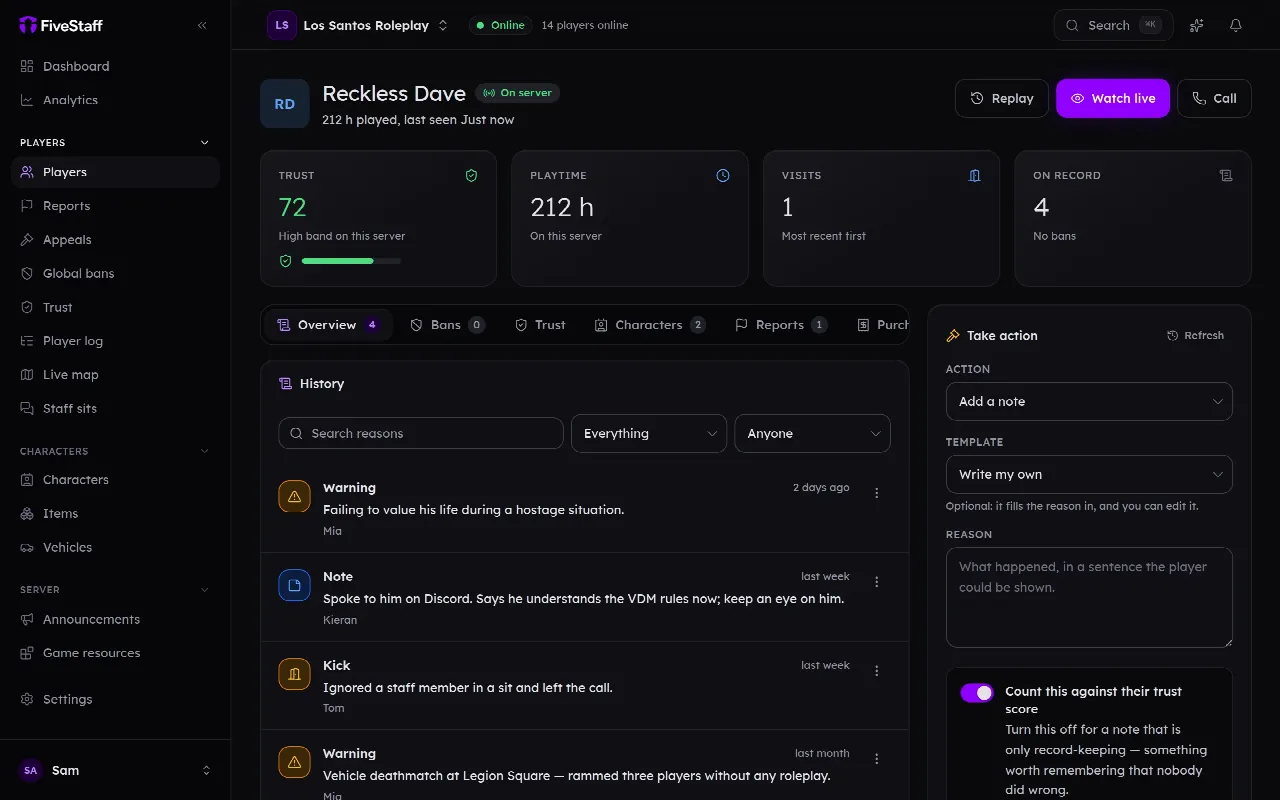Open kebab menu for Legion Square warning
The image size is (1280, 800).
coord(877,759)
